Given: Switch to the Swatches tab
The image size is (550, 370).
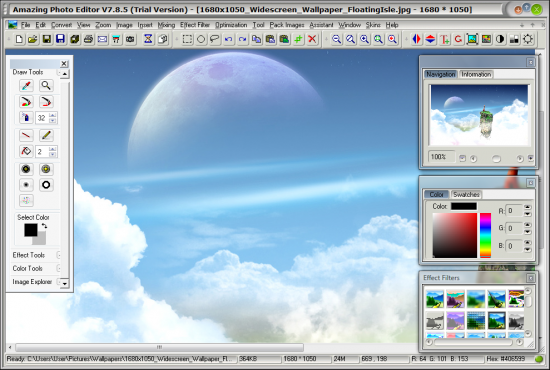Looking at the screenshot, I should pos(466,194).
